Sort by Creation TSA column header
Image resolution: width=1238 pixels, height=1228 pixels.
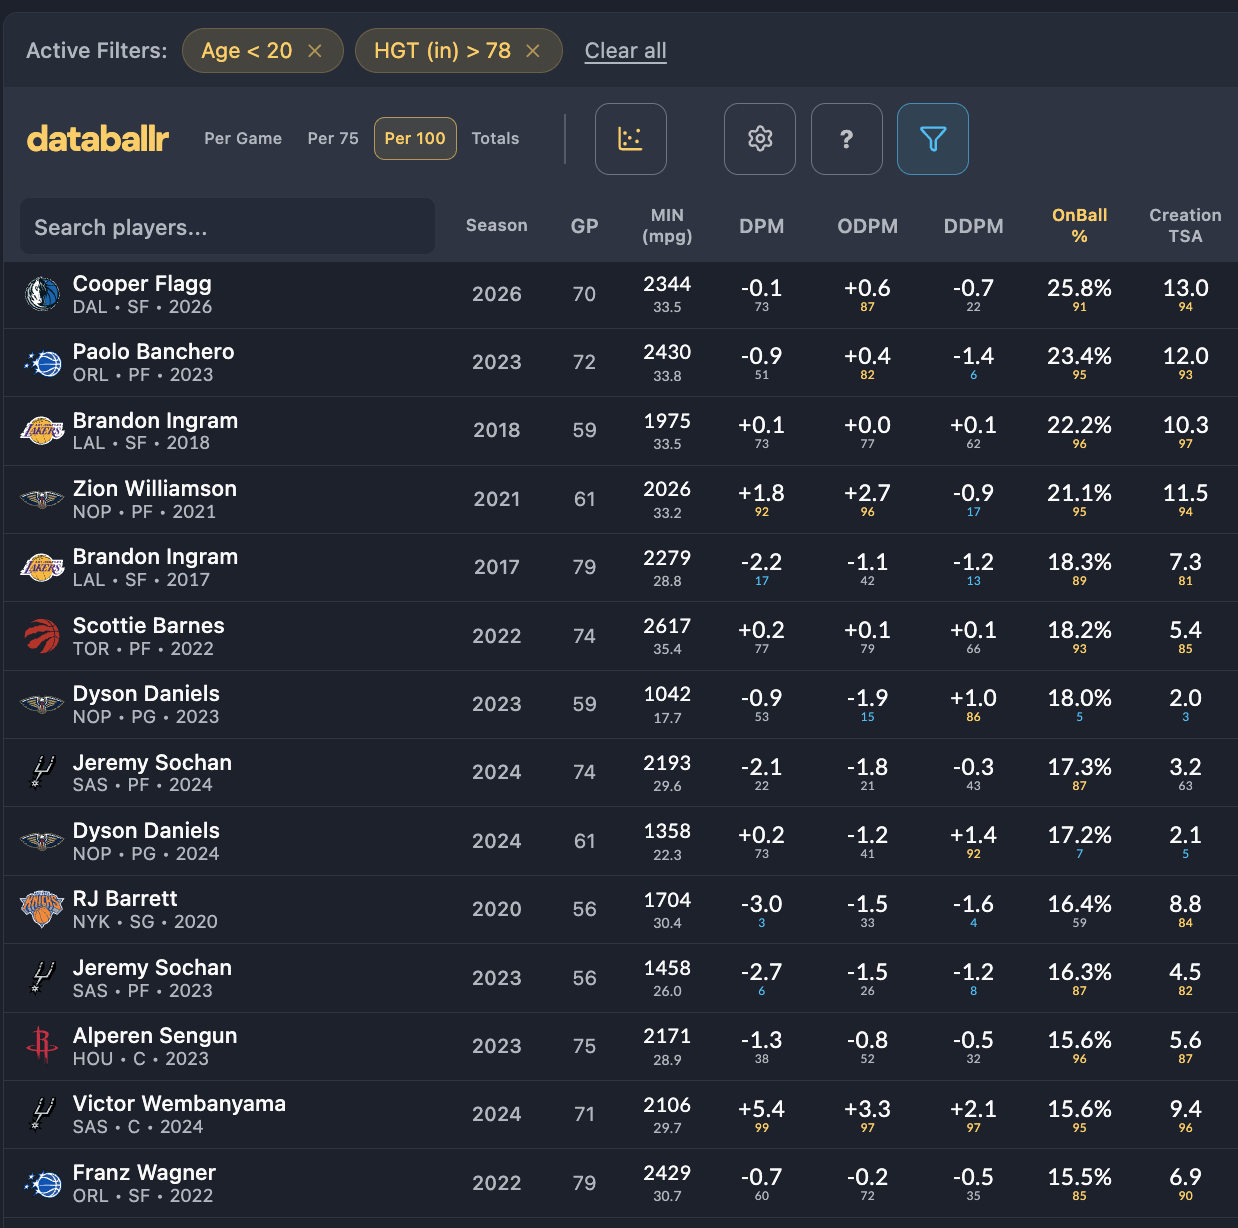pyautogui.click(x=1186, y=226)
